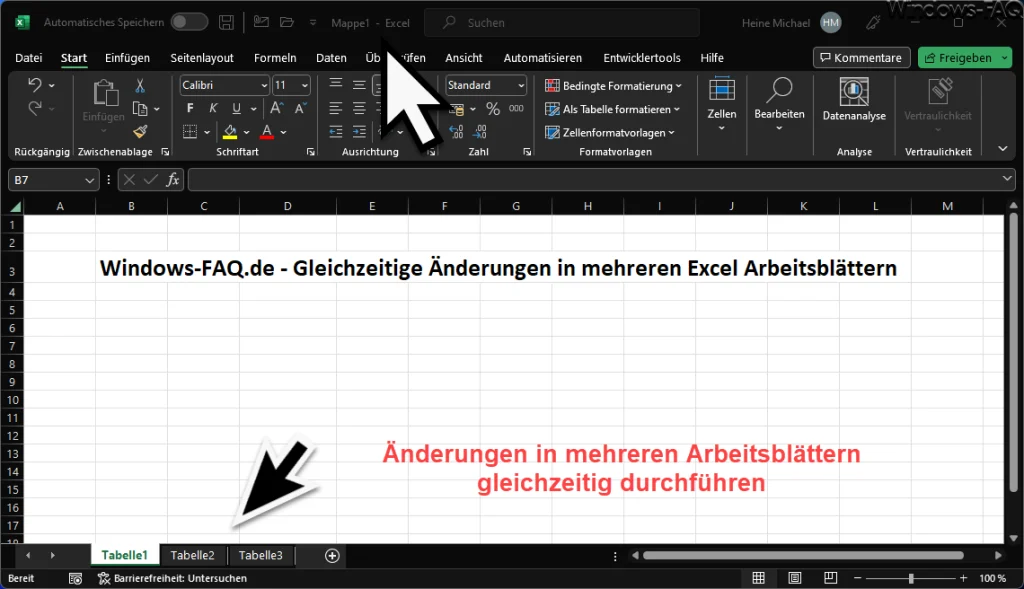Open the fill color dropdown arrow
Viewport: 1024px width, 589px height.
[x=246, y=133]
